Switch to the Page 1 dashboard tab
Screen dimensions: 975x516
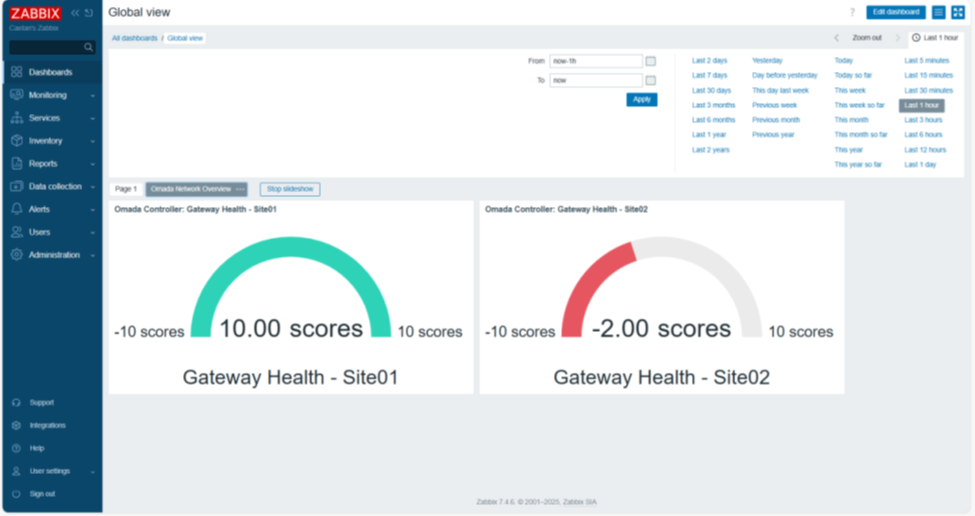click(x=126, y=189)
